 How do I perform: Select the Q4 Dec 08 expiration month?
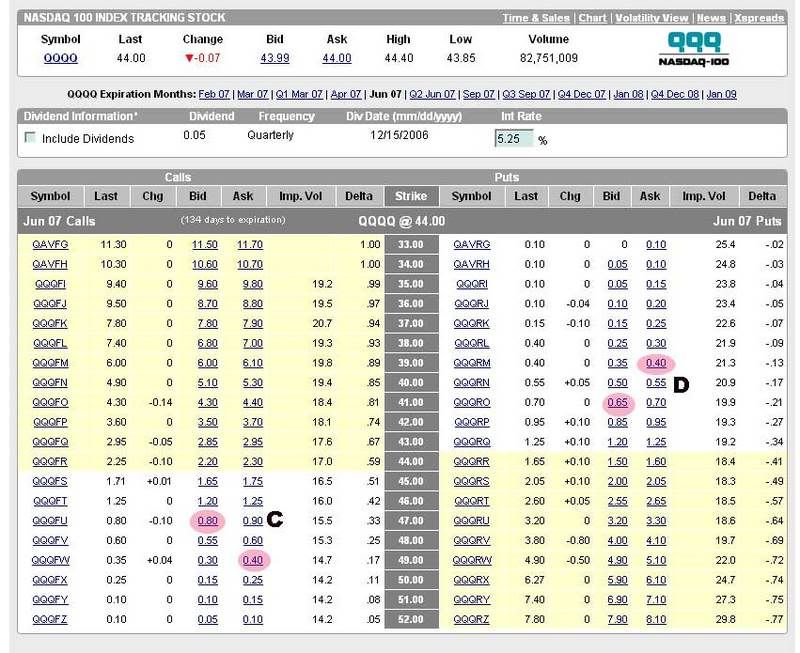click(x=675, y=94)
